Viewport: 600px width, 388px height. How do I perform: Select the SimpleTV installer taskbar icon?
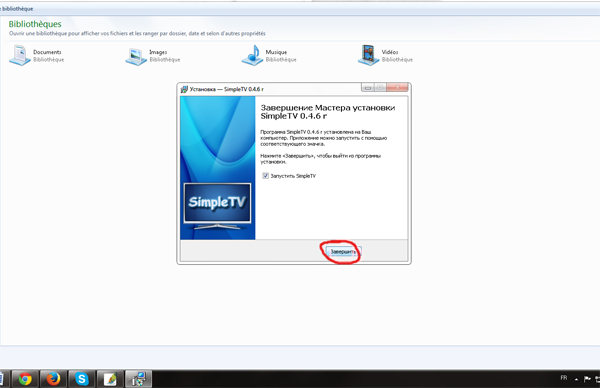click(x=139, y=379)
